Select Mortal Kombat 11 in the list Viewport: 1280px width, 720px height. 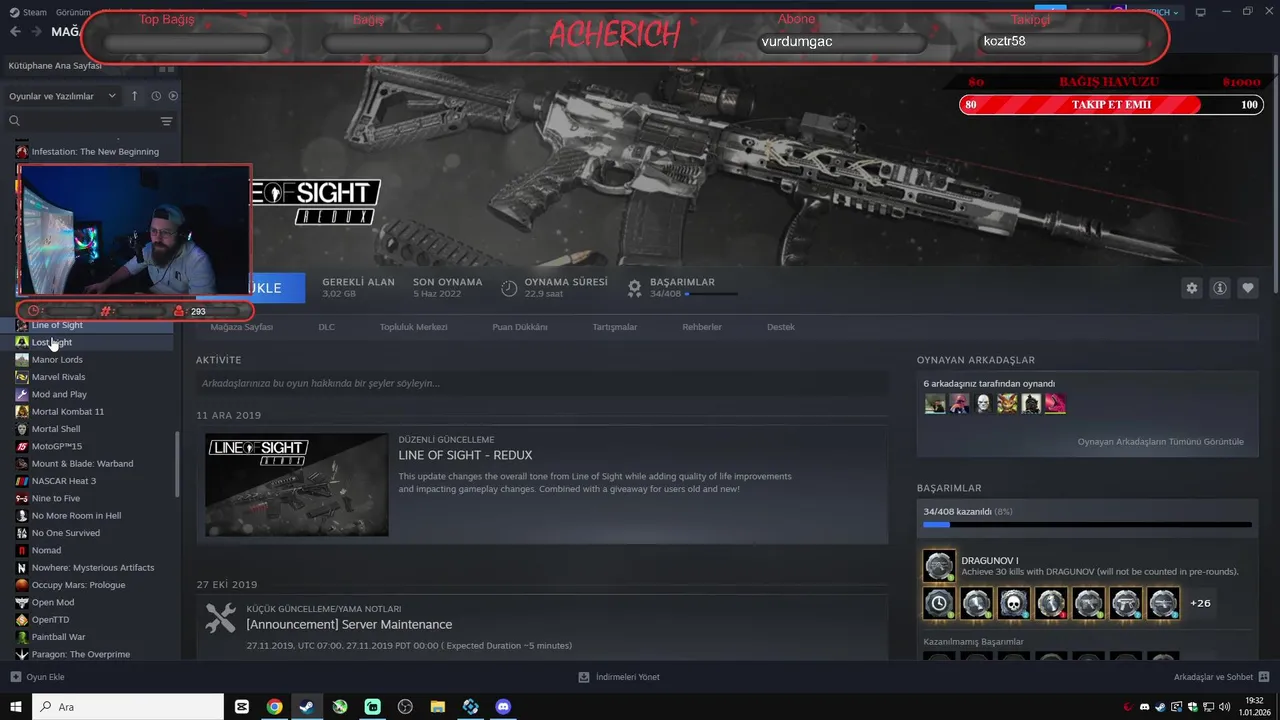tap(68, 412)
